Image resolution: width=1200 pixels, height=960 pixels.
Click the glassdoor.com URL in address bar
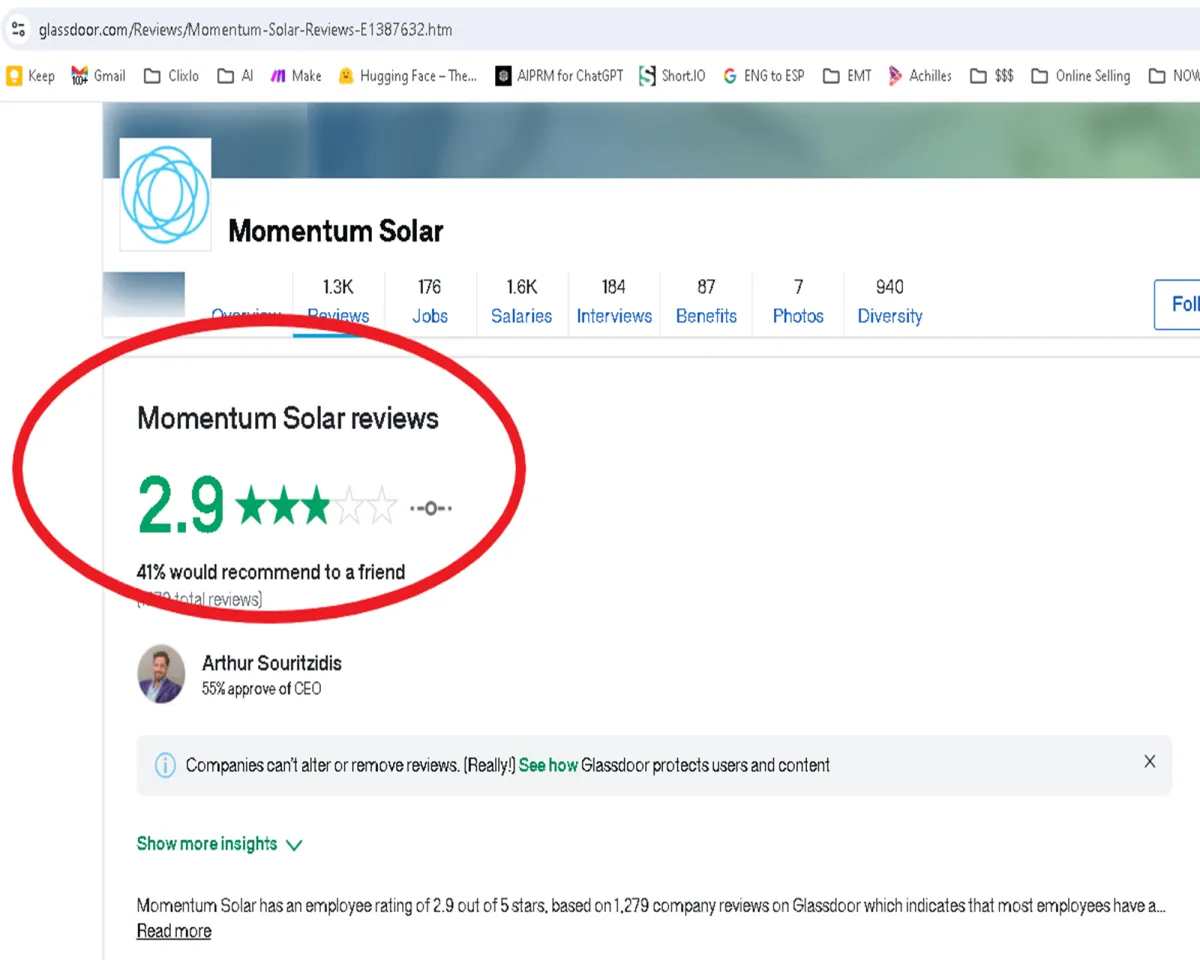pos(245,30)
